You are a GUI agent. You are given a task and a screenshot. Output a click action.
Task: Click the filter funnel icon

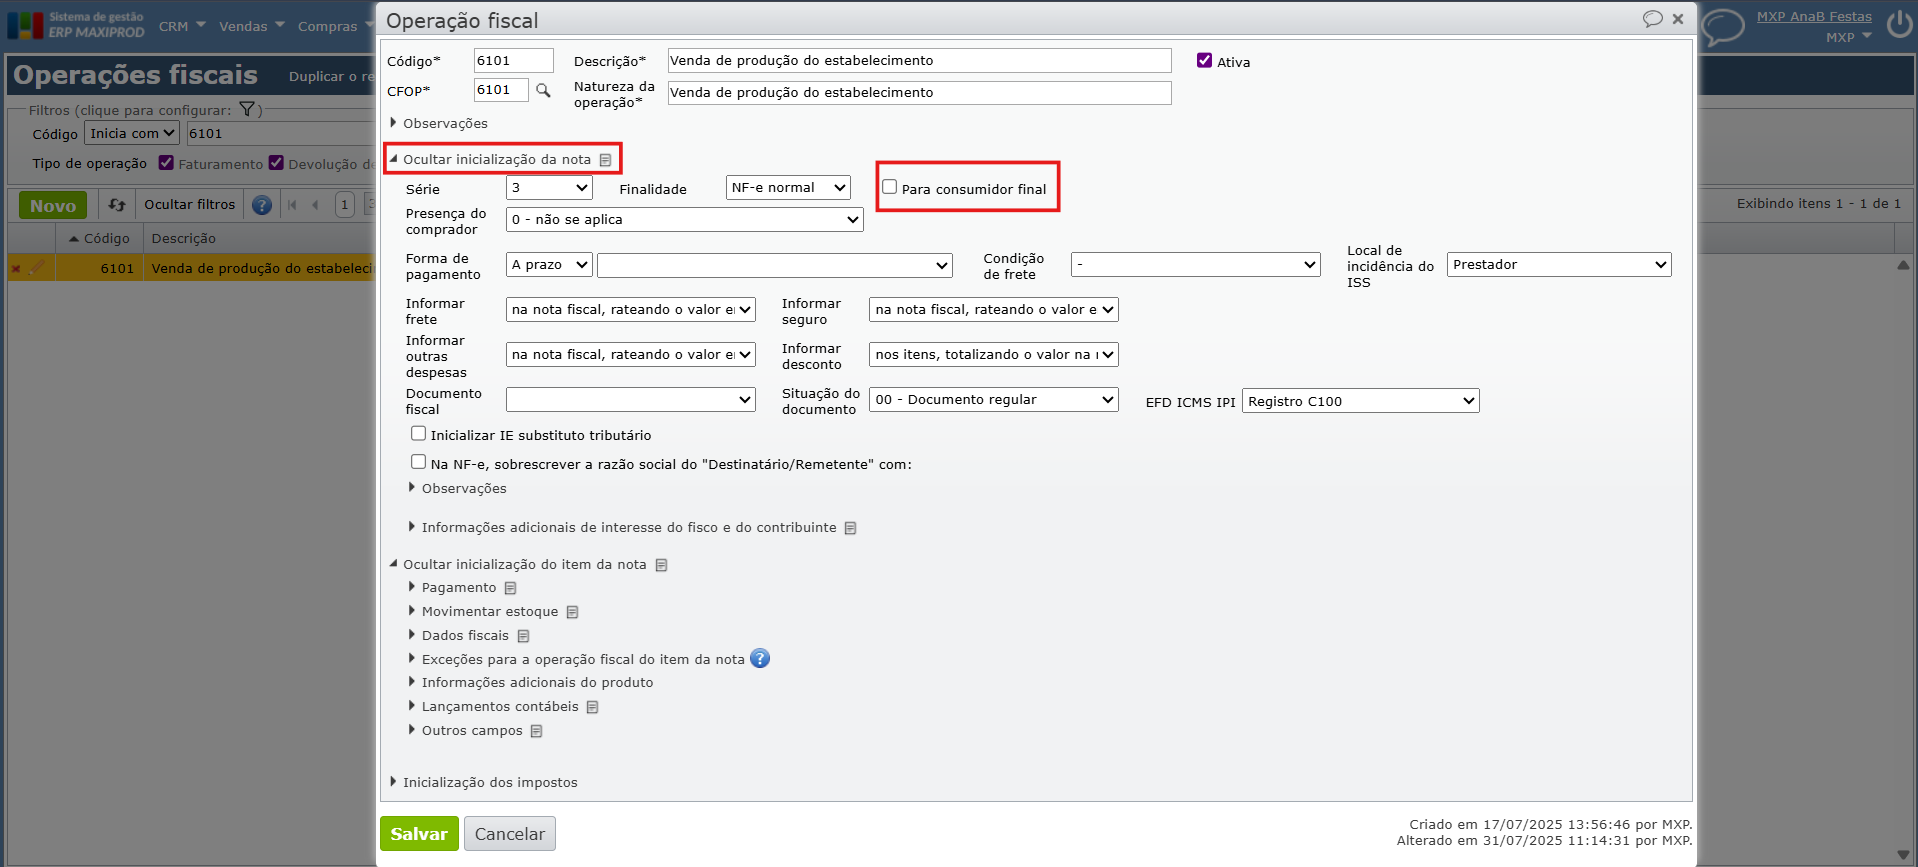tap(247, 110)
